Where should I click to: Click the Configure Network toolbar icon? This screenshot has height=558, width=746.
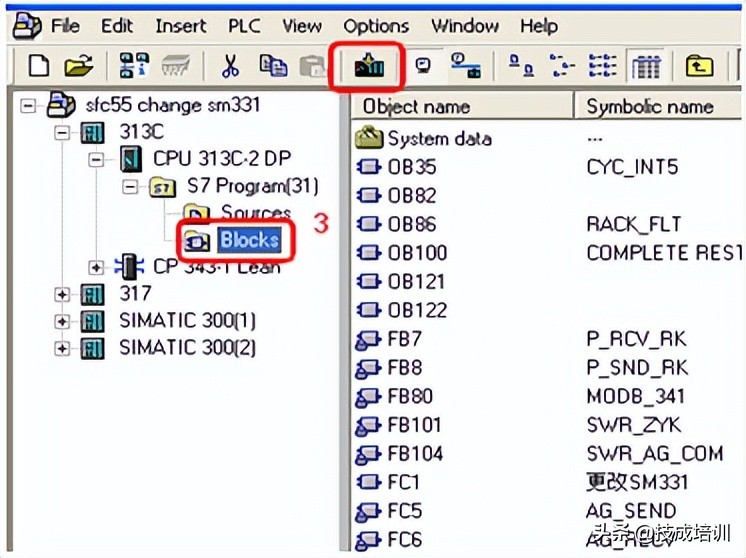466,65
